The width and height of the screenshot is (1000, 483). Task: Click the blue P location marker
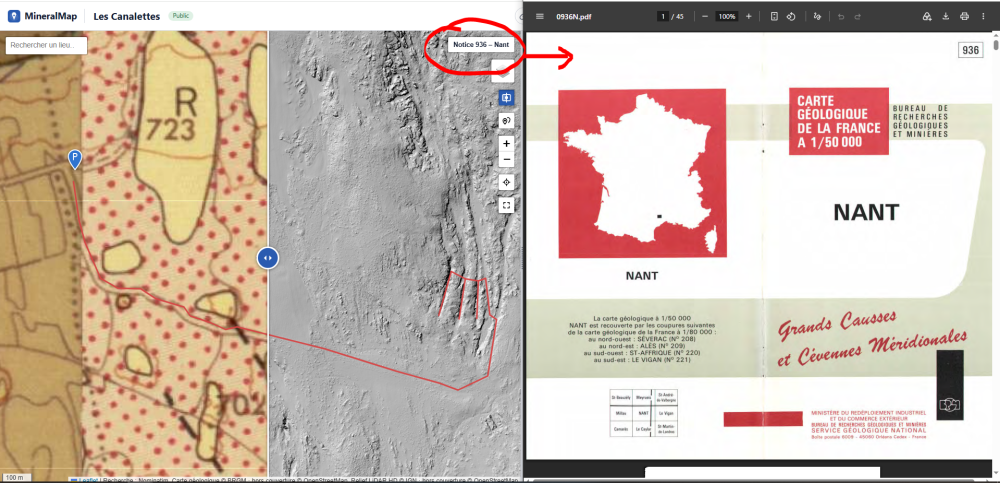pos(75,160)
